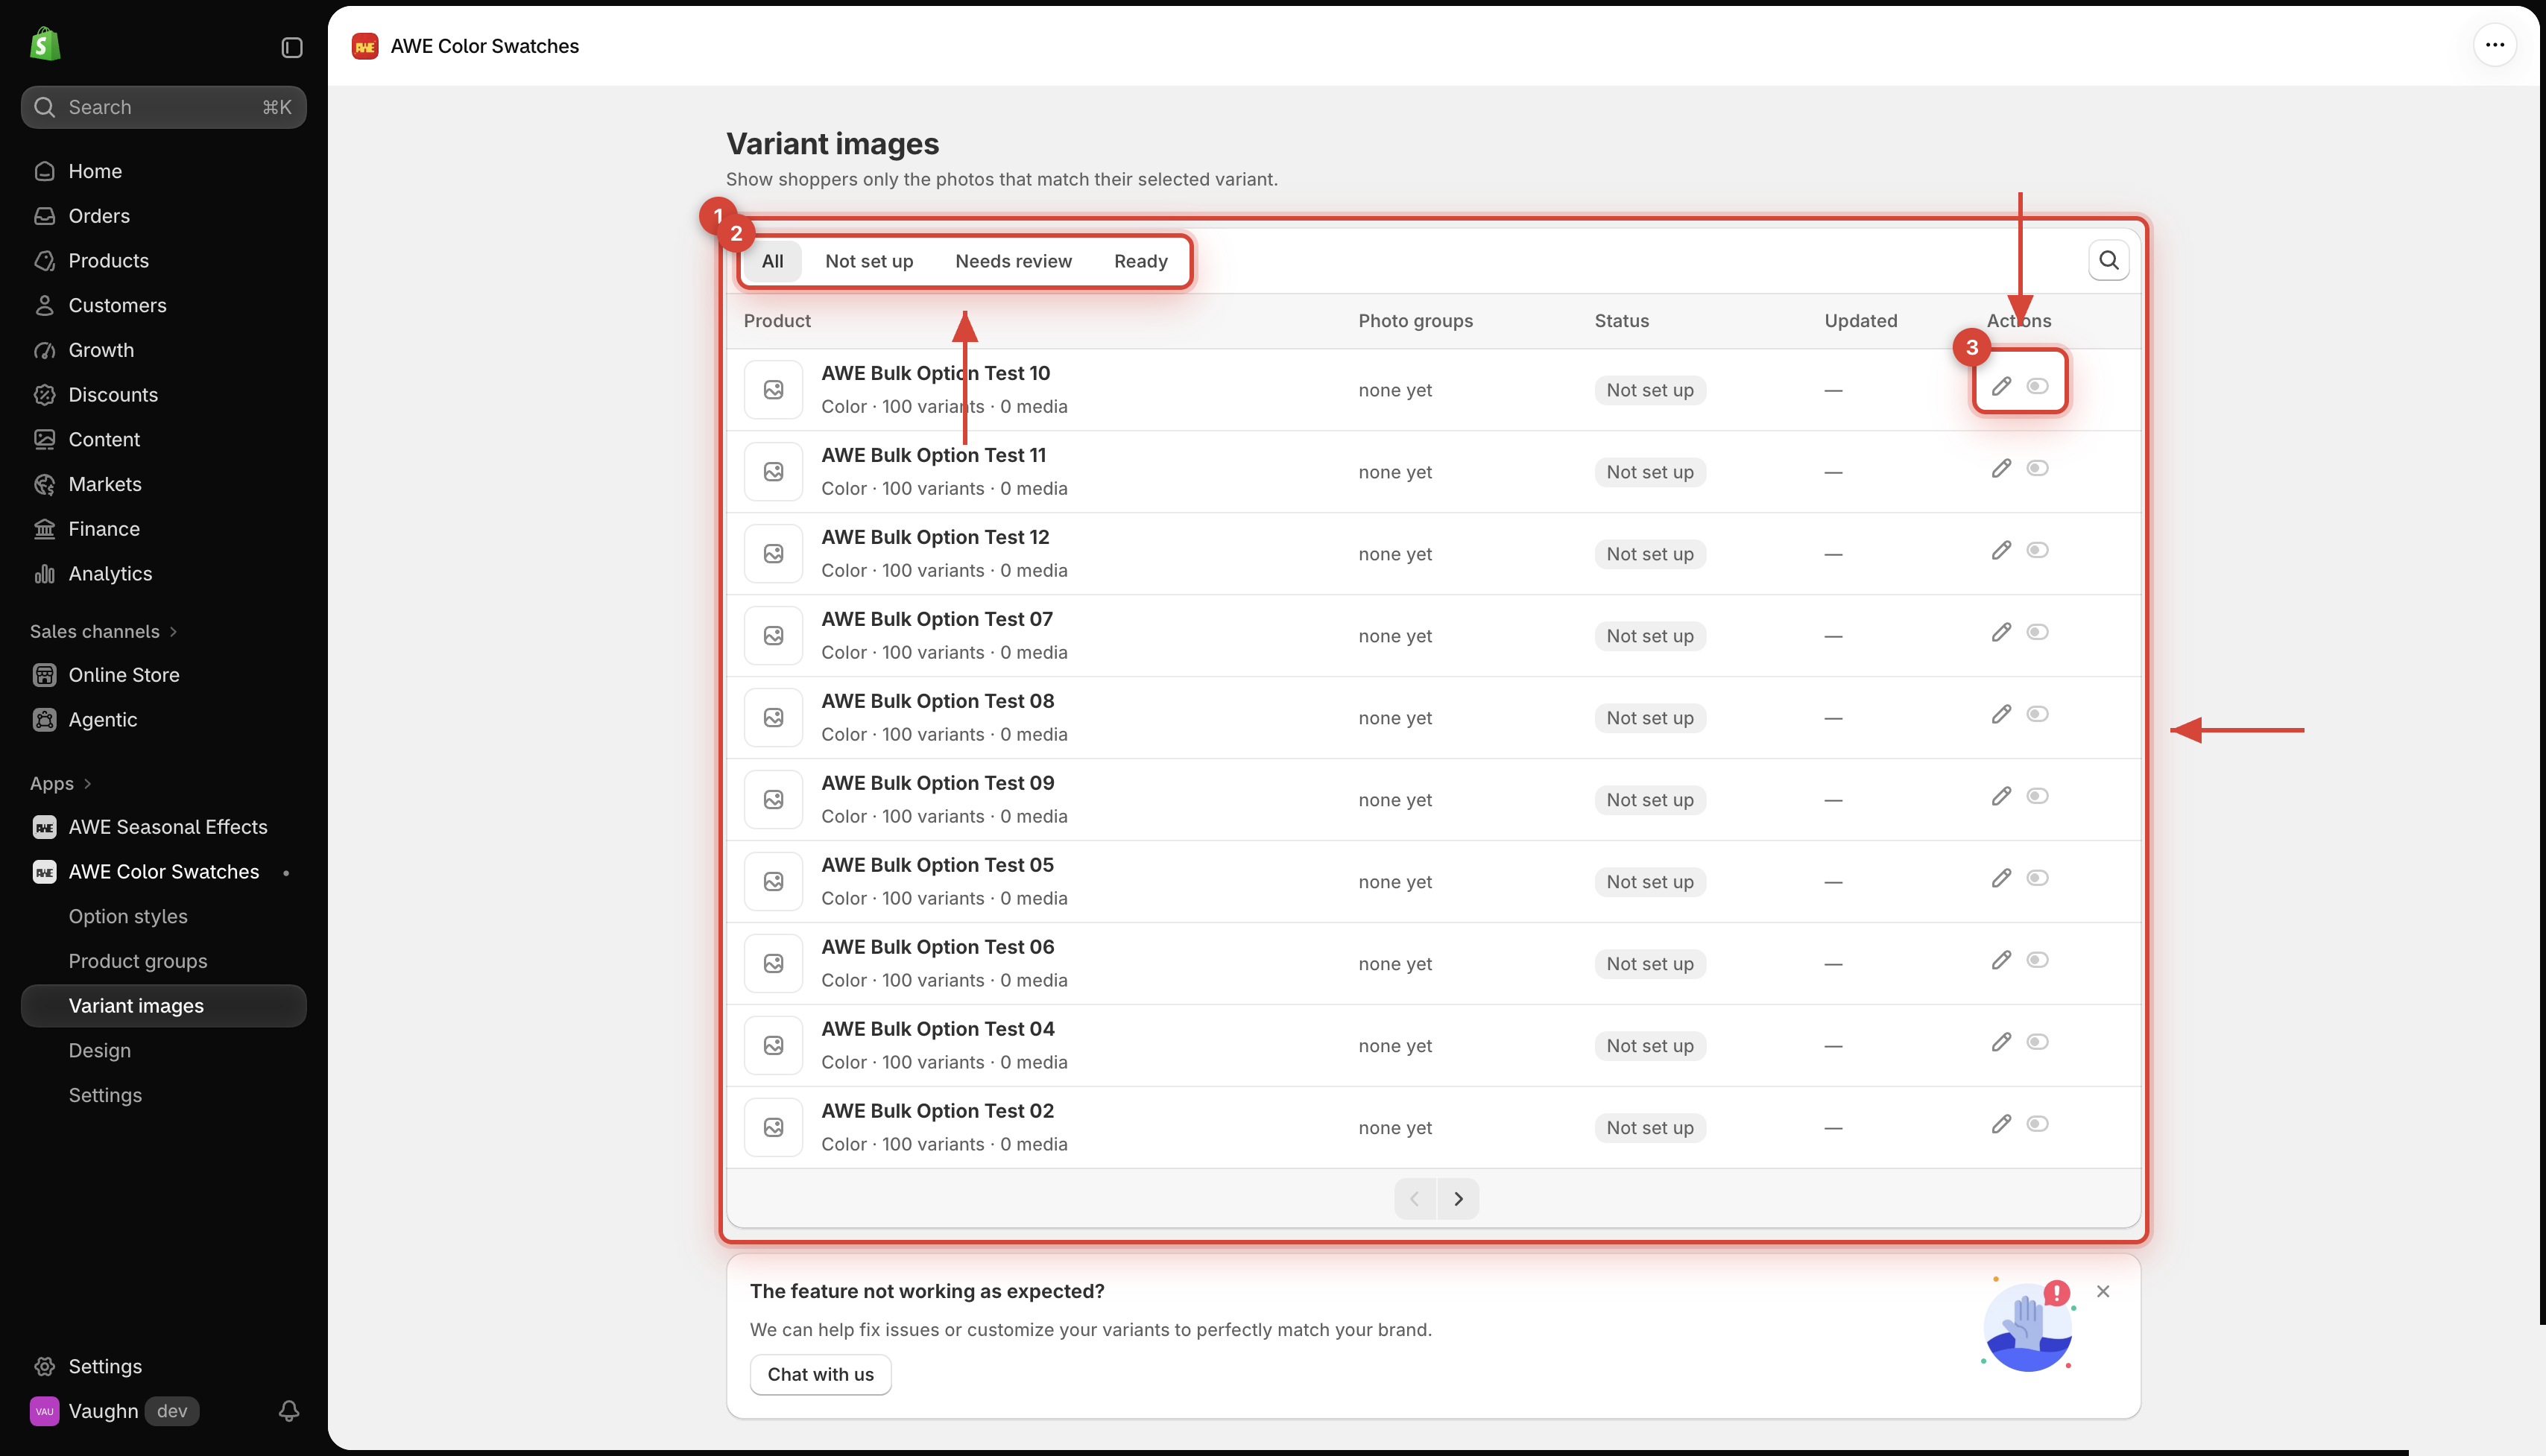
Task: Open thumbnail of AWE Bulk Option Test 09
Action: [x=773, y=799]
